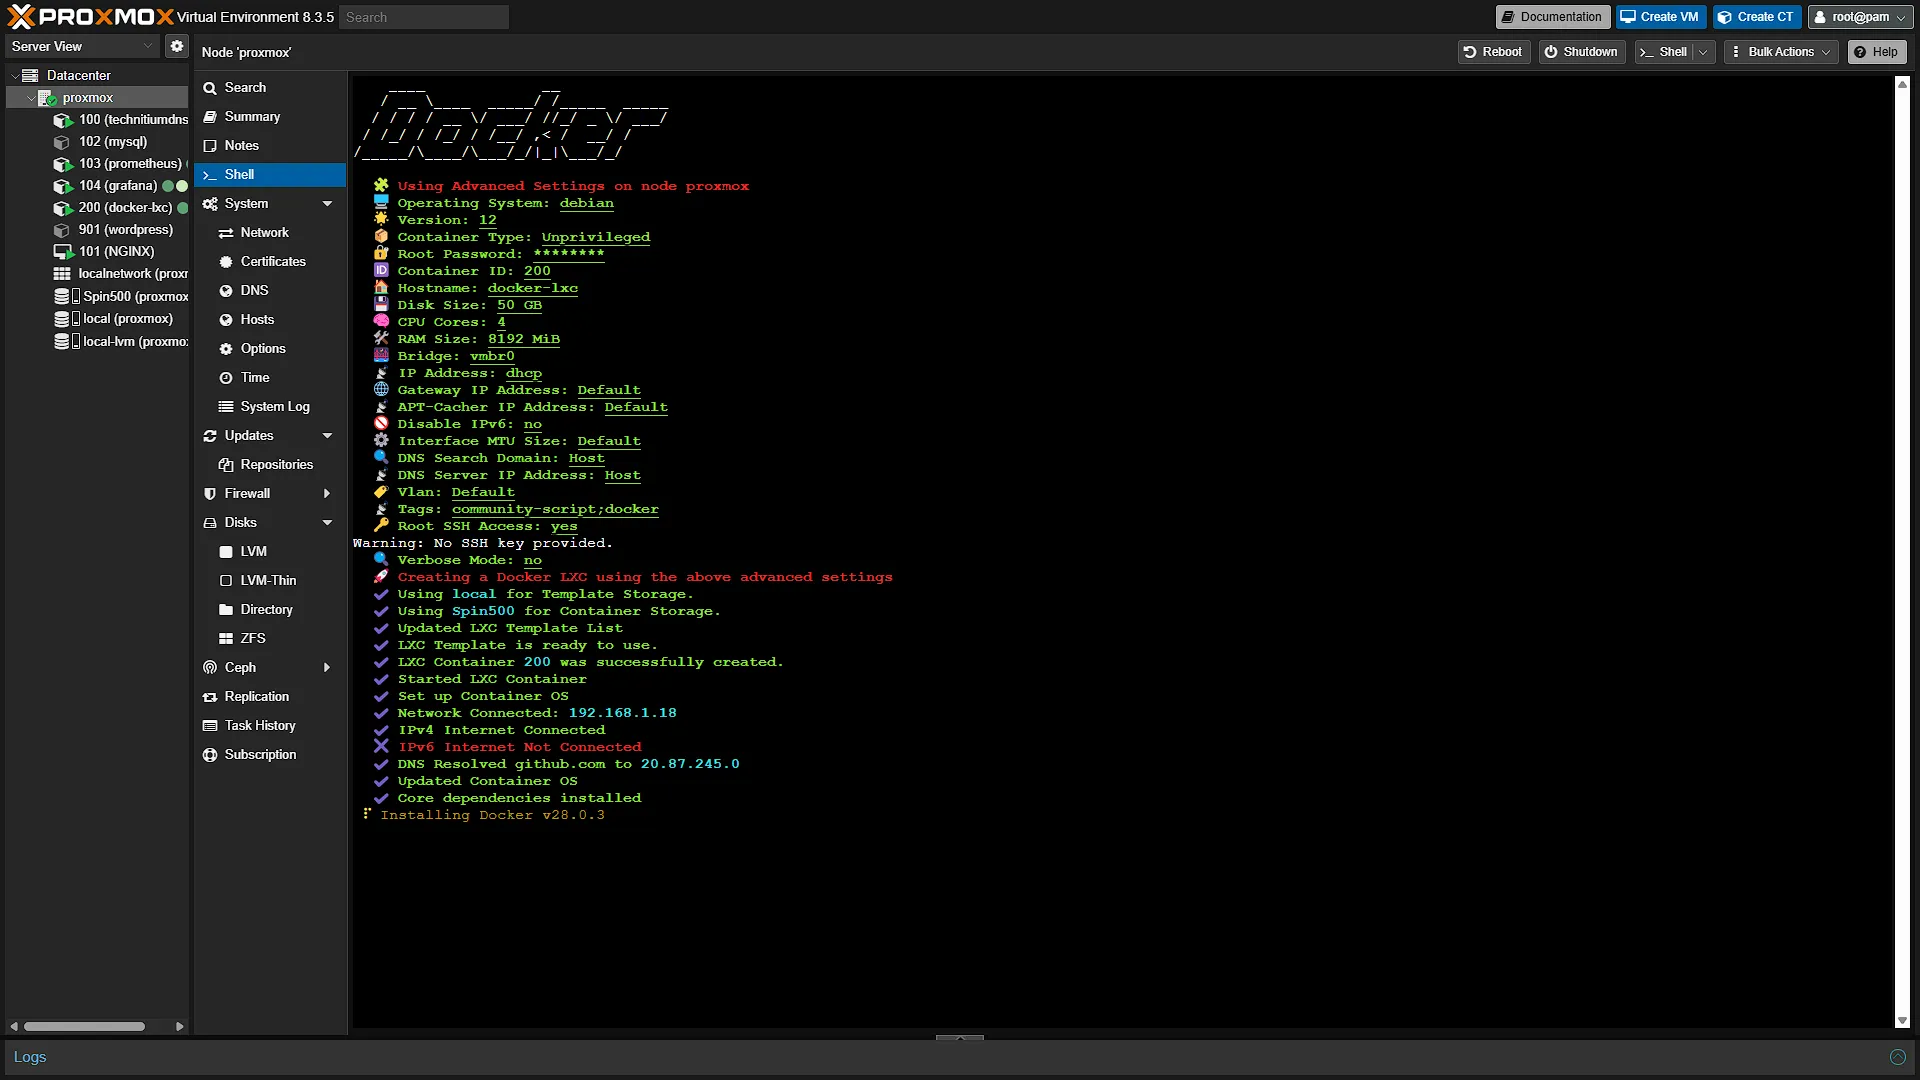Collapse the System section arrow

click(x=327, y=204)
